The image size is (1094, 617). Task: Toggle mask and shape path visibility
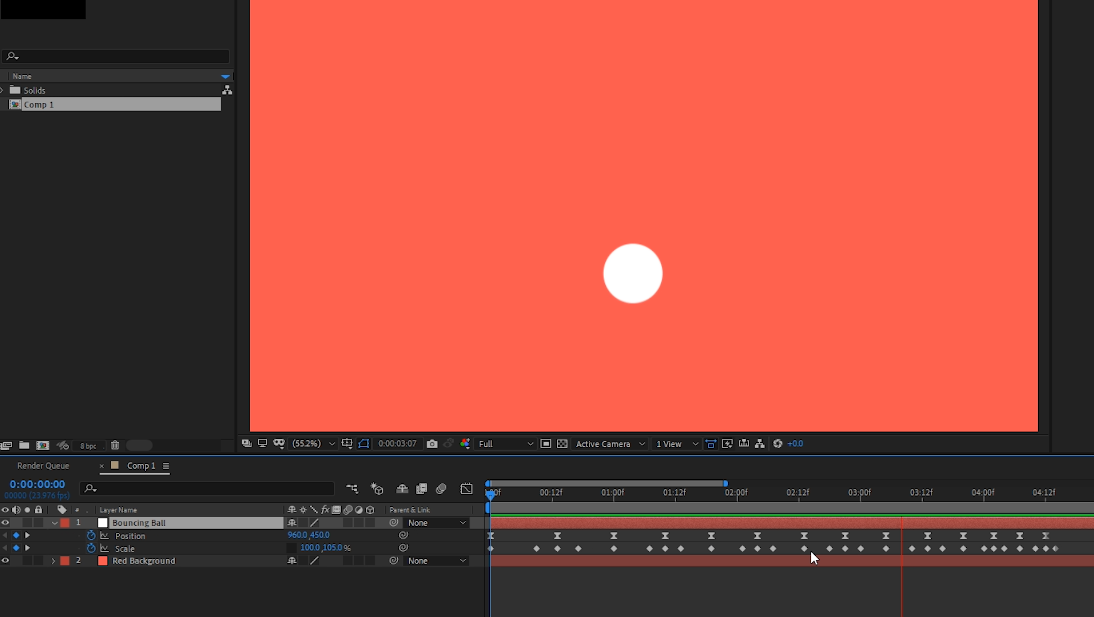[279, 443]
